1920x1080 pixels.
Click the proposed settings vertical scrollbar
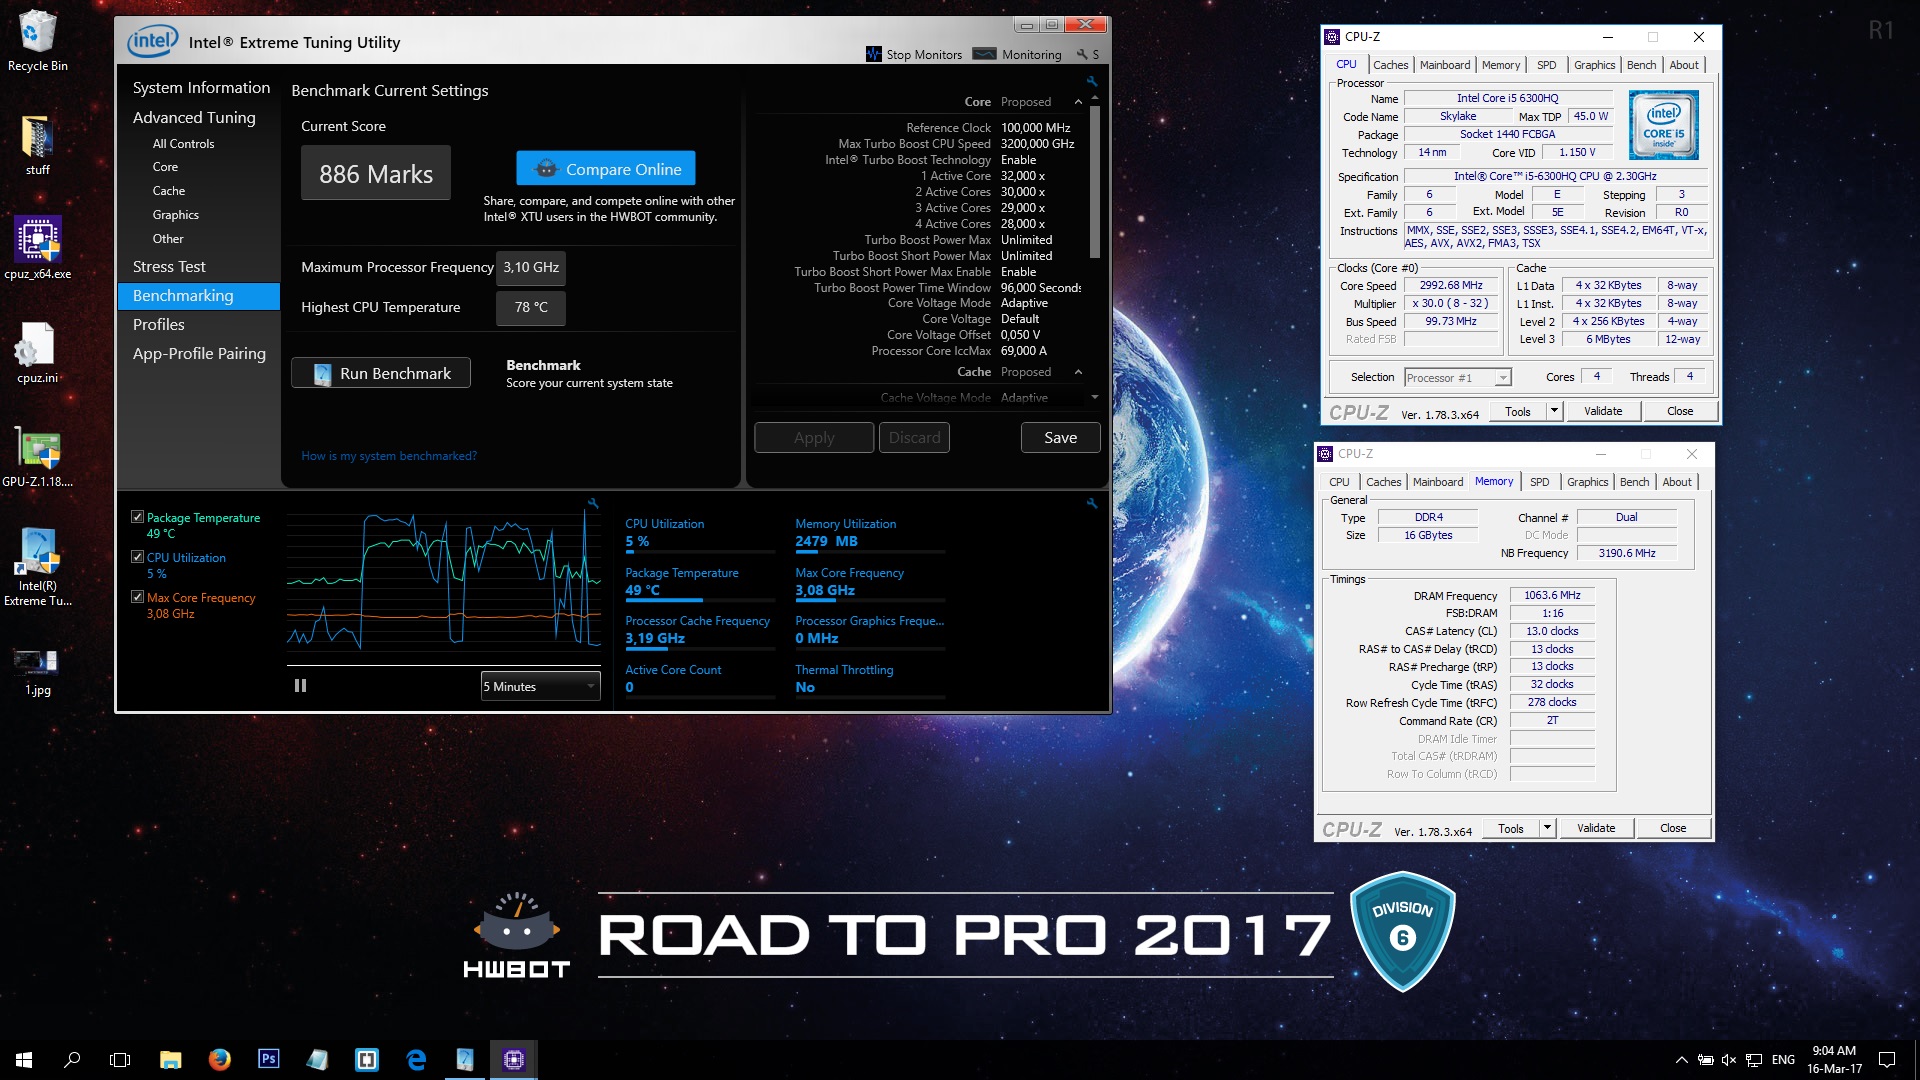pyautogui.click(x=1095, y=182)
